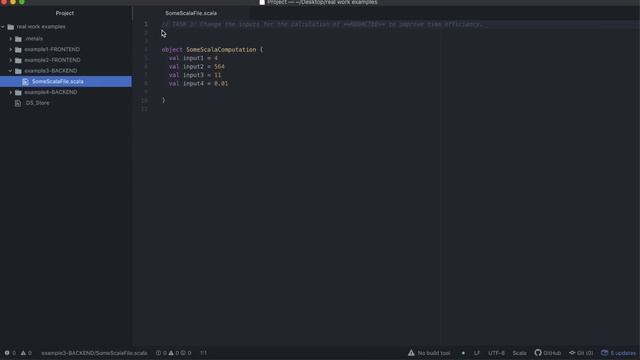Click the example2-FRONTEND folder icon
This screenshot has height=360, width=640.
(18, 60)
